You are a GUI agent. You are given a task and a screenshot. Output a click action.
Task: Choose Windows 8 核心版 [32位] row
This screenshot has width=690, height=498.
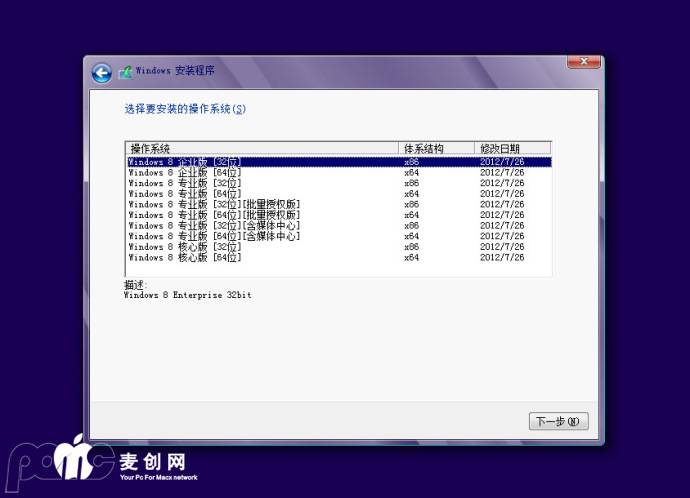pos(185,247)
